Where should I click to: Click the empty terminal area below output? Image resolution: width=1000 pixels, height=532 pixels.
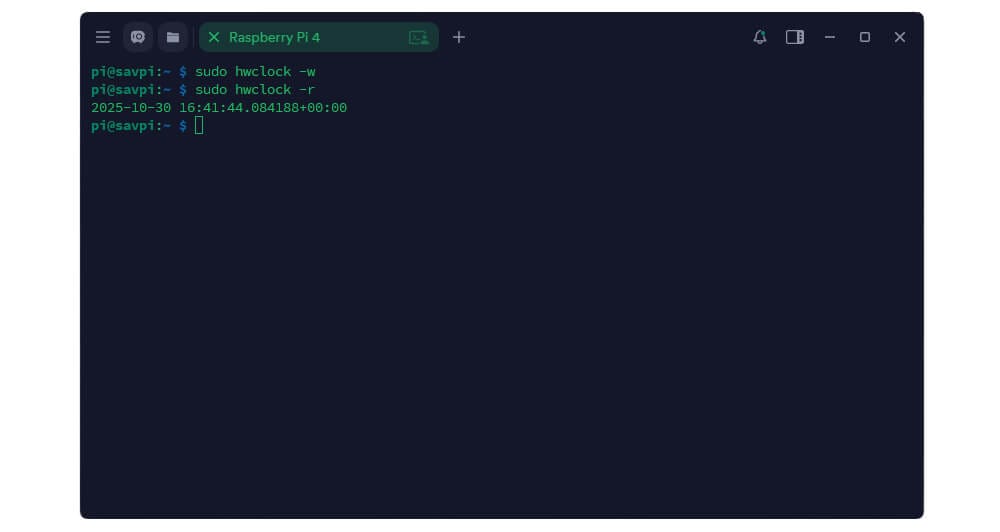tap(500, 330)
